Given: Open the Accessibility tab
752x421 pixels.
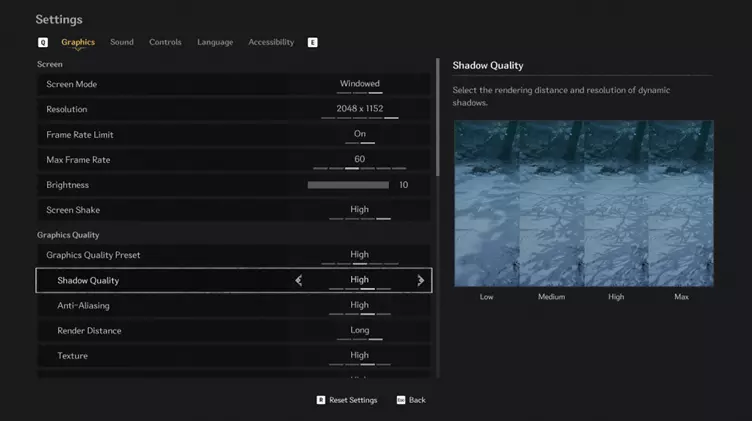Looking at the screenshot, I should [271, 42].
